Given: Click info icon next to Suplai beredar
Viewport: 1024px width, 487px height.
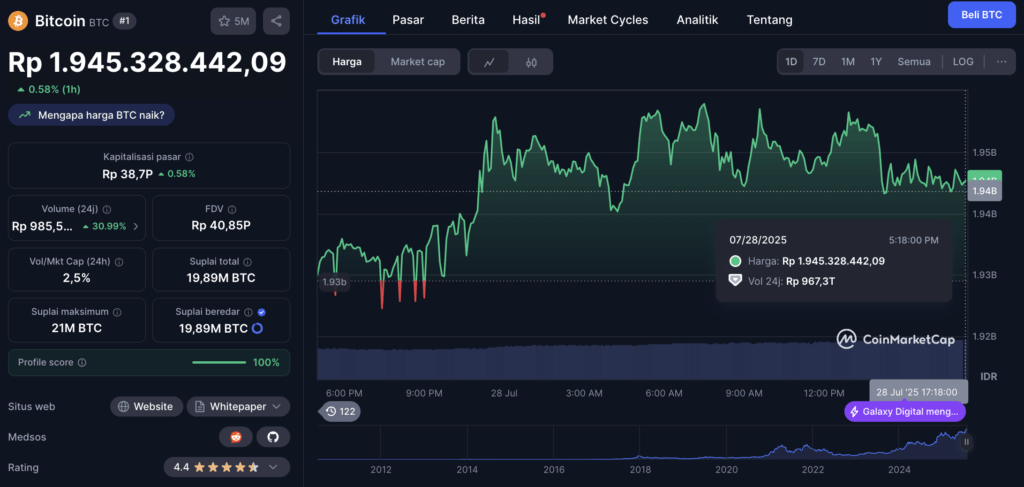Looking at the screenshot, I should (248, 312).
